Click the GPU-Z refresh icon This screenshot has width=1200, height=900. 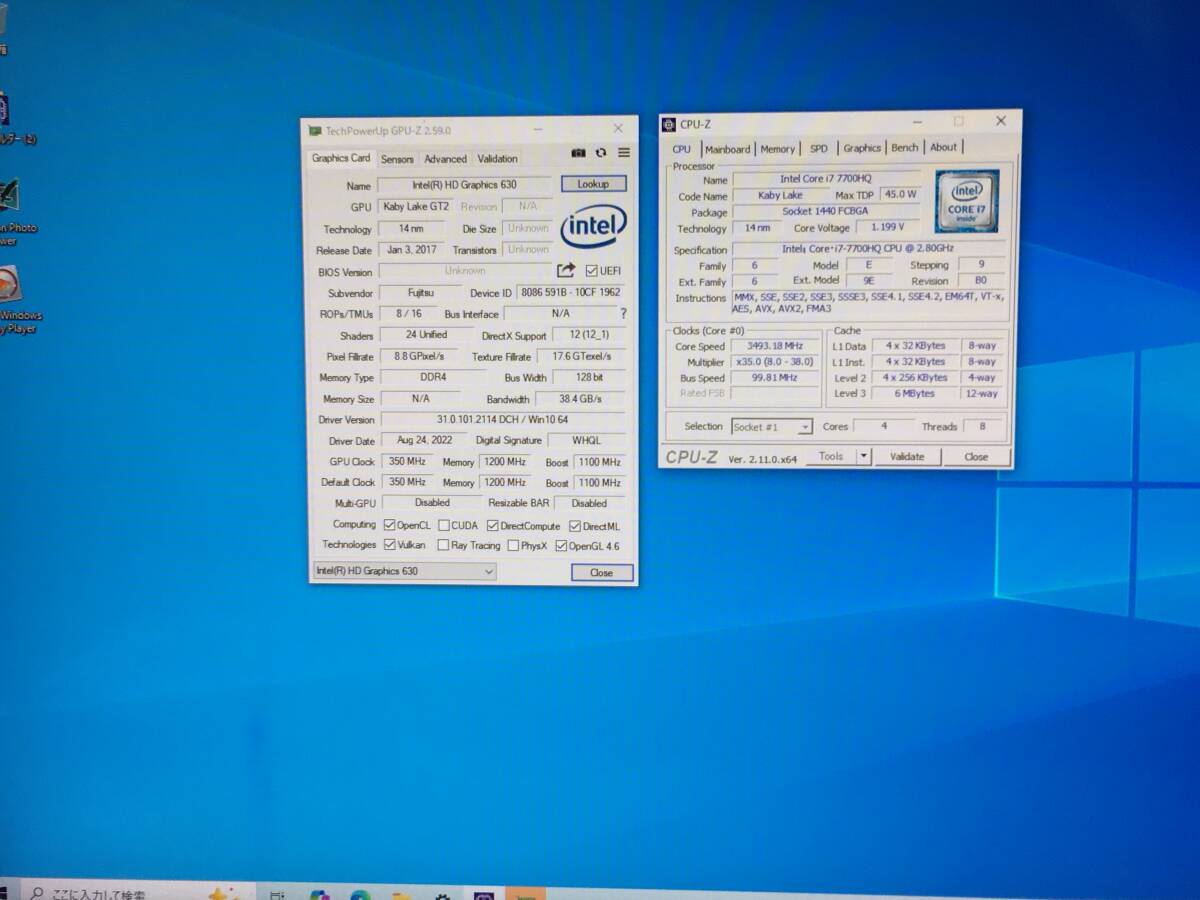(x=601, y=153)
